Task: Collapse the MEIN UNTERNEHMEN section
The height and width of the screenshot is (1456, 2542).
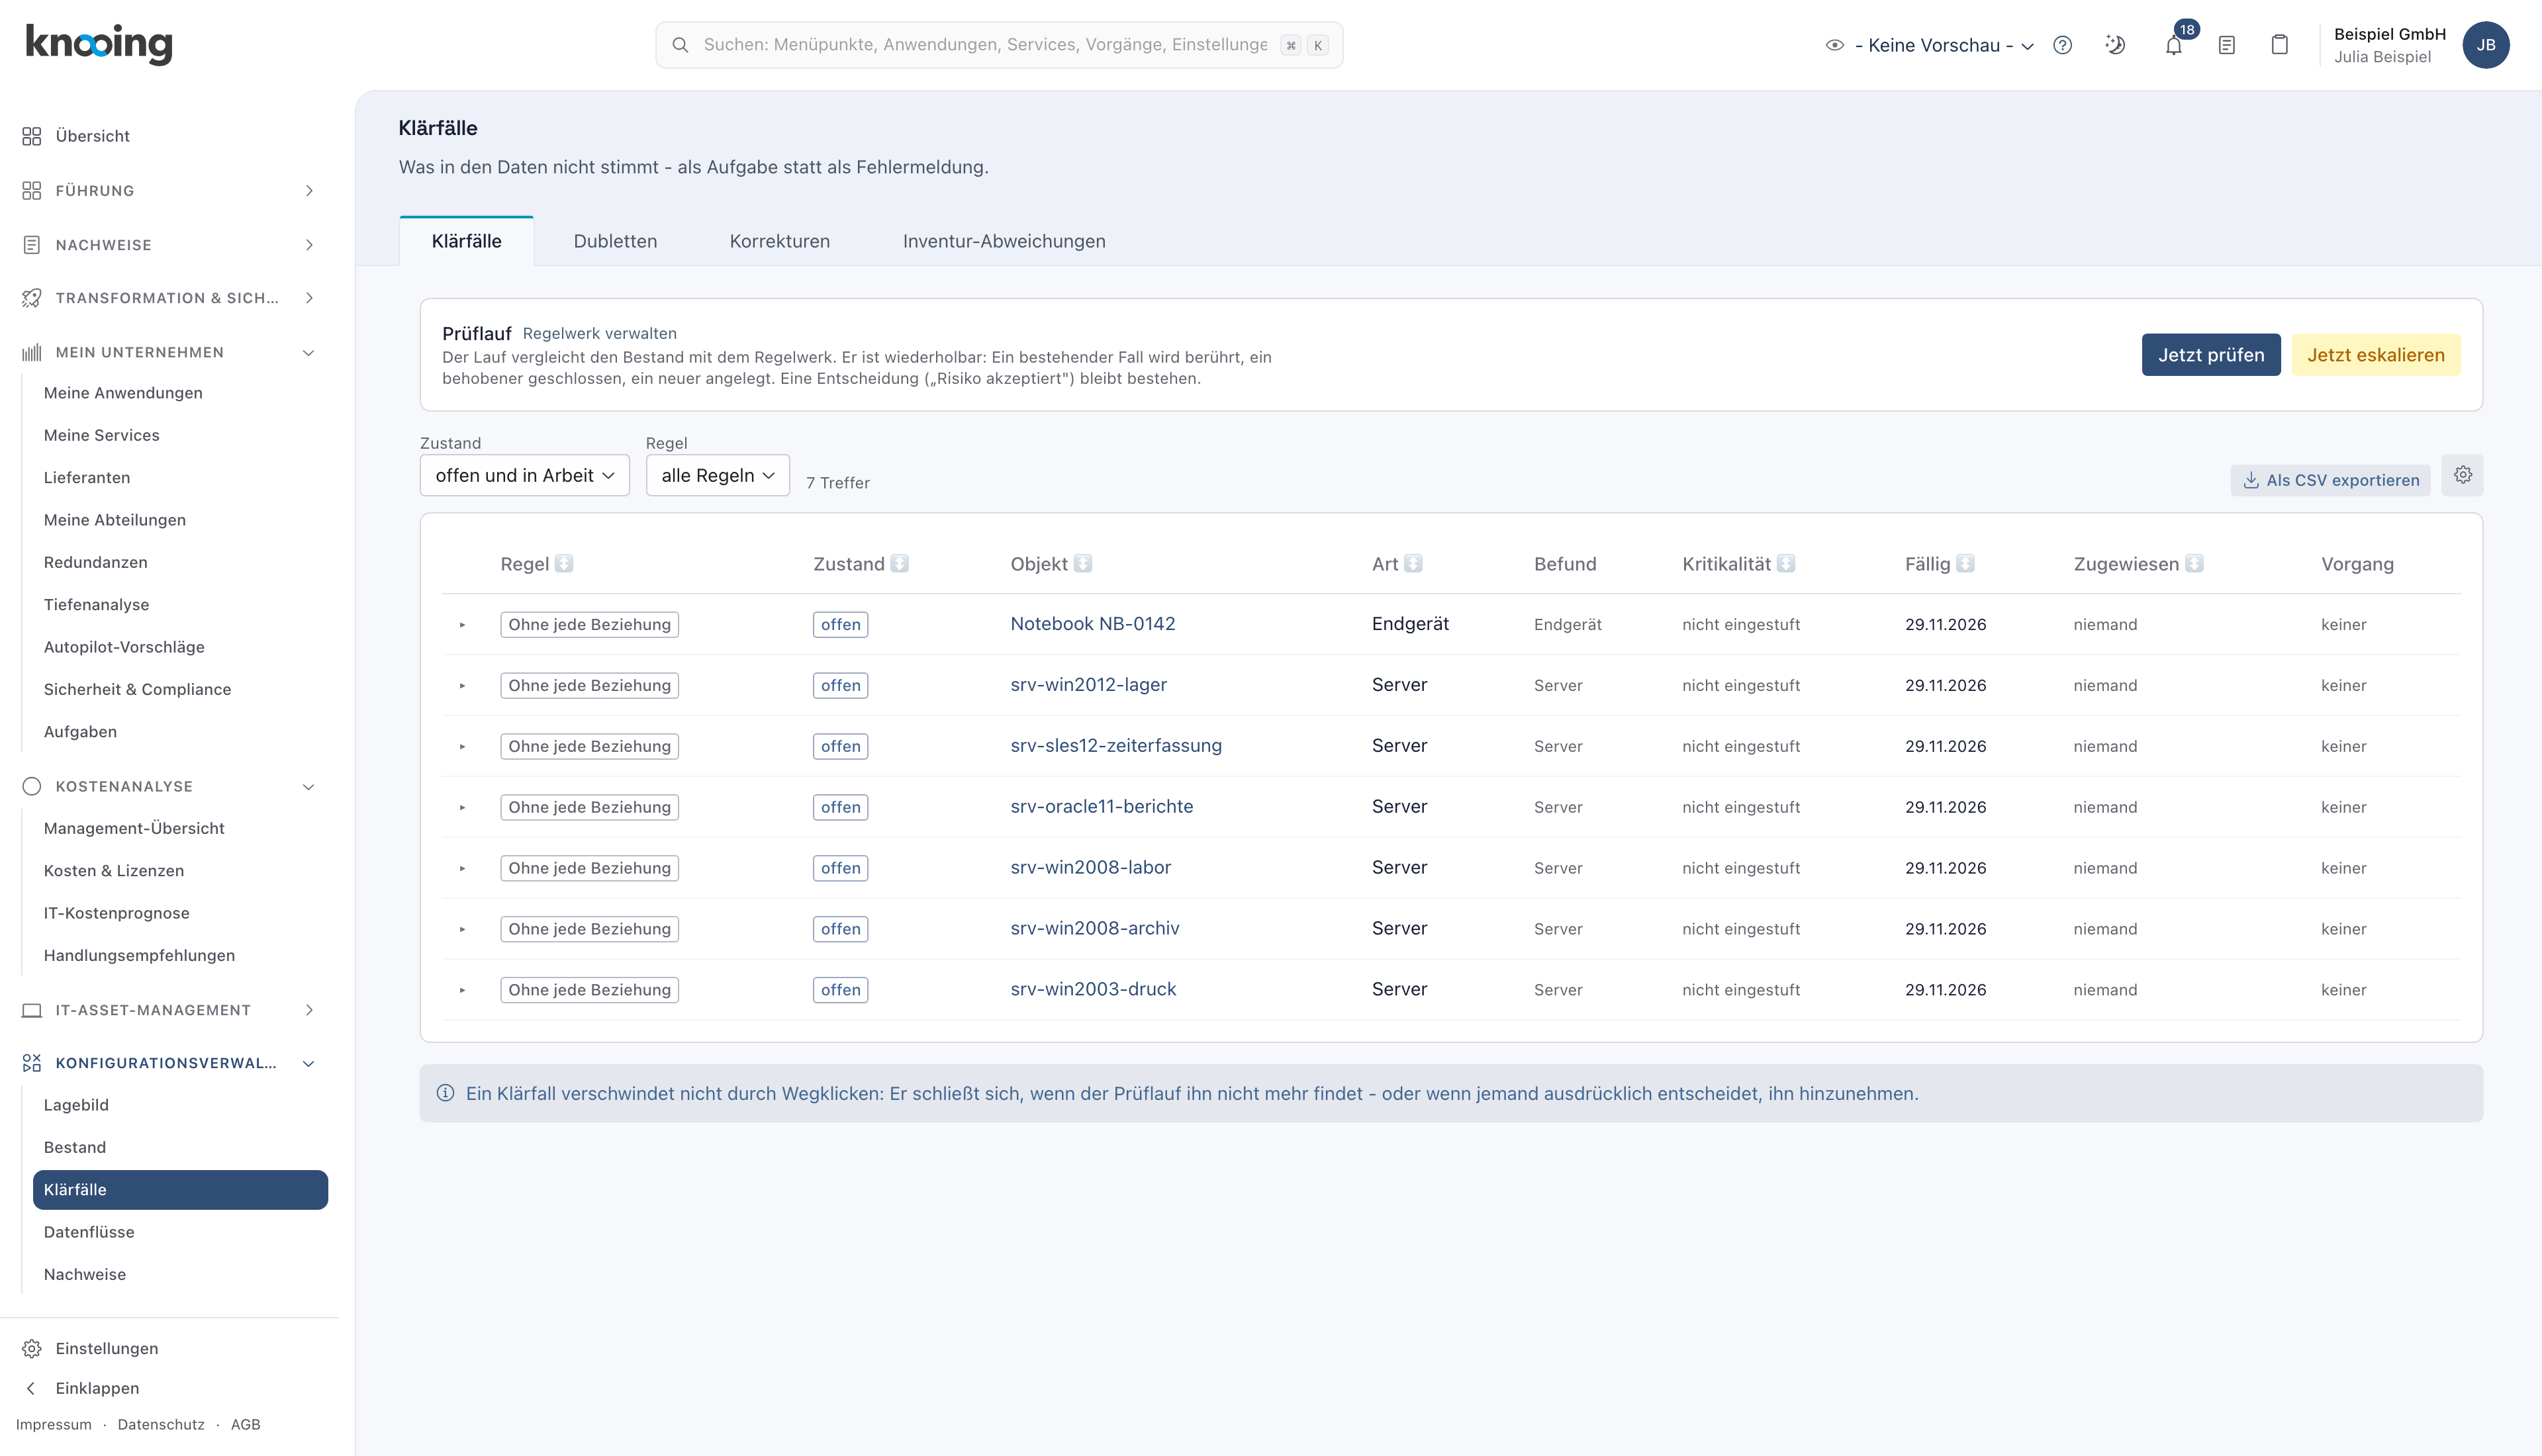Action: [168, 352]
